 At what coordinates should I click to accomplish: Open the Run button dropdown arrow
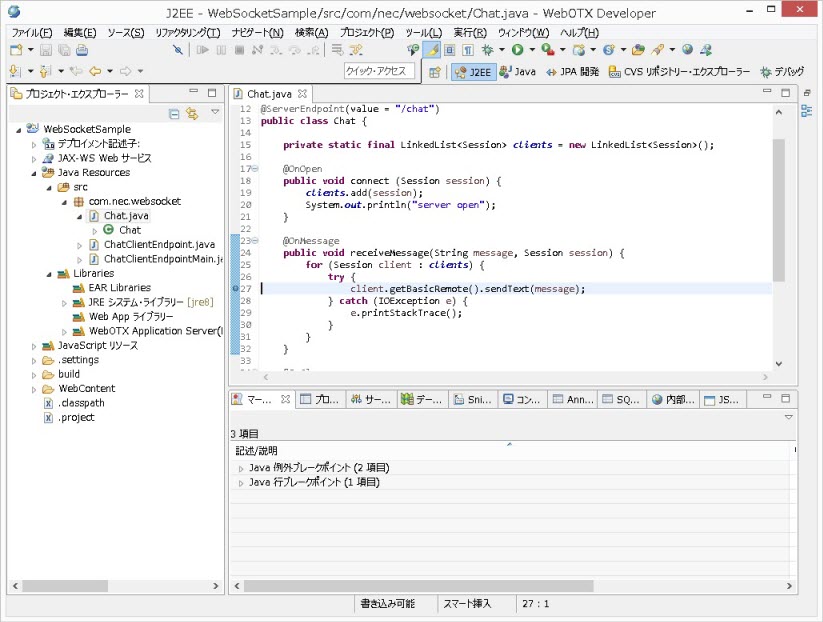point(530,50)
